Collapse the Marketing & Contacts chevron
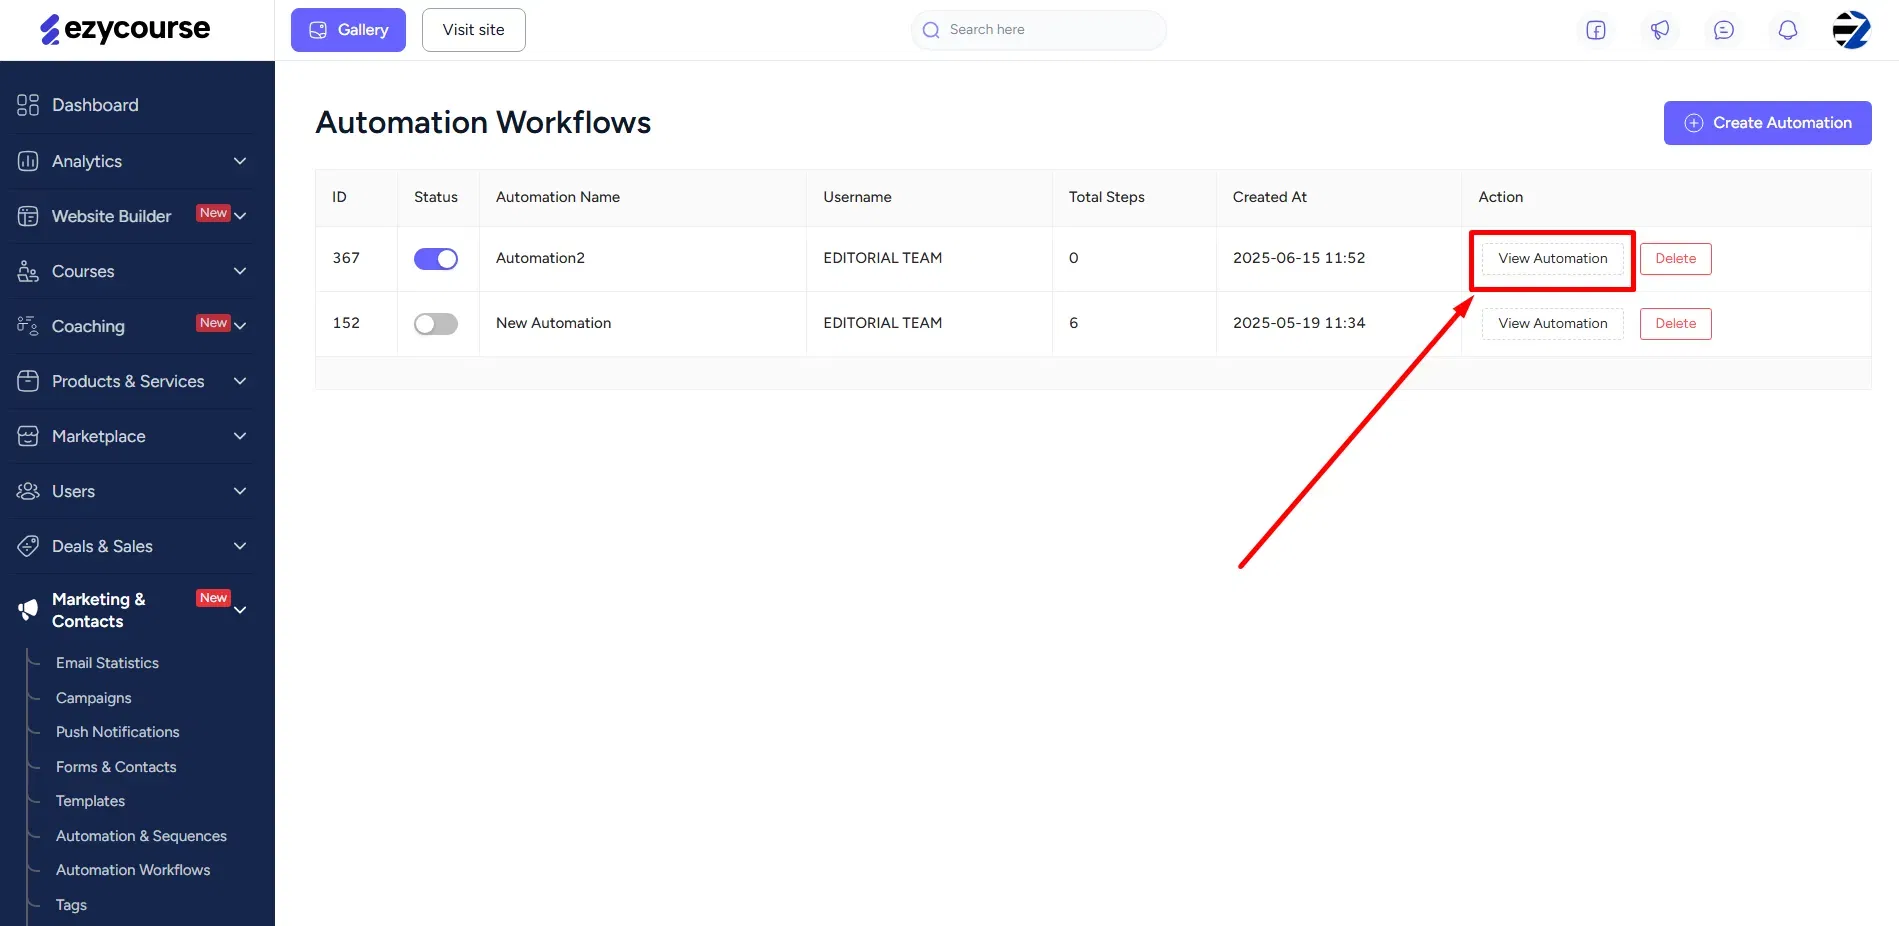 point(240,610)
